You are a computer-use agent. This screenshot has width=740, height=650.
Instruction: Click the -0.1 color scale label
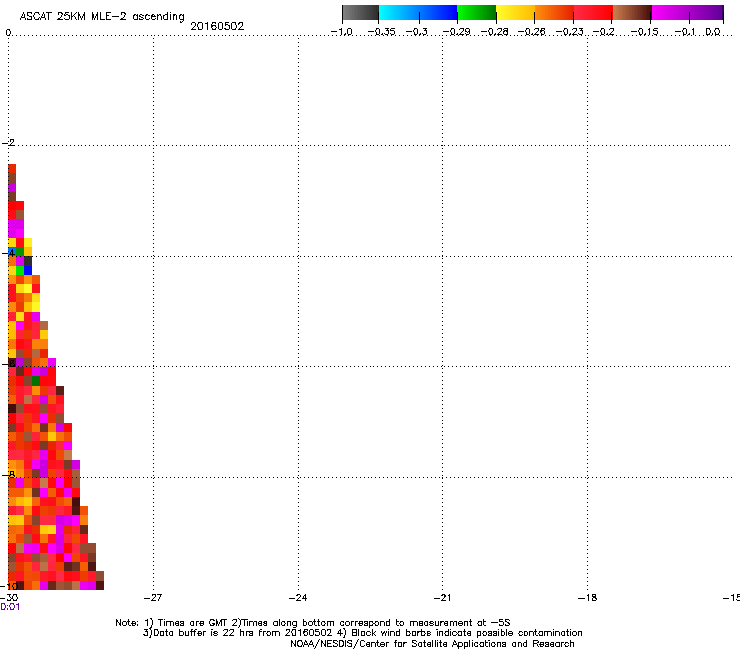click(685, 32)
